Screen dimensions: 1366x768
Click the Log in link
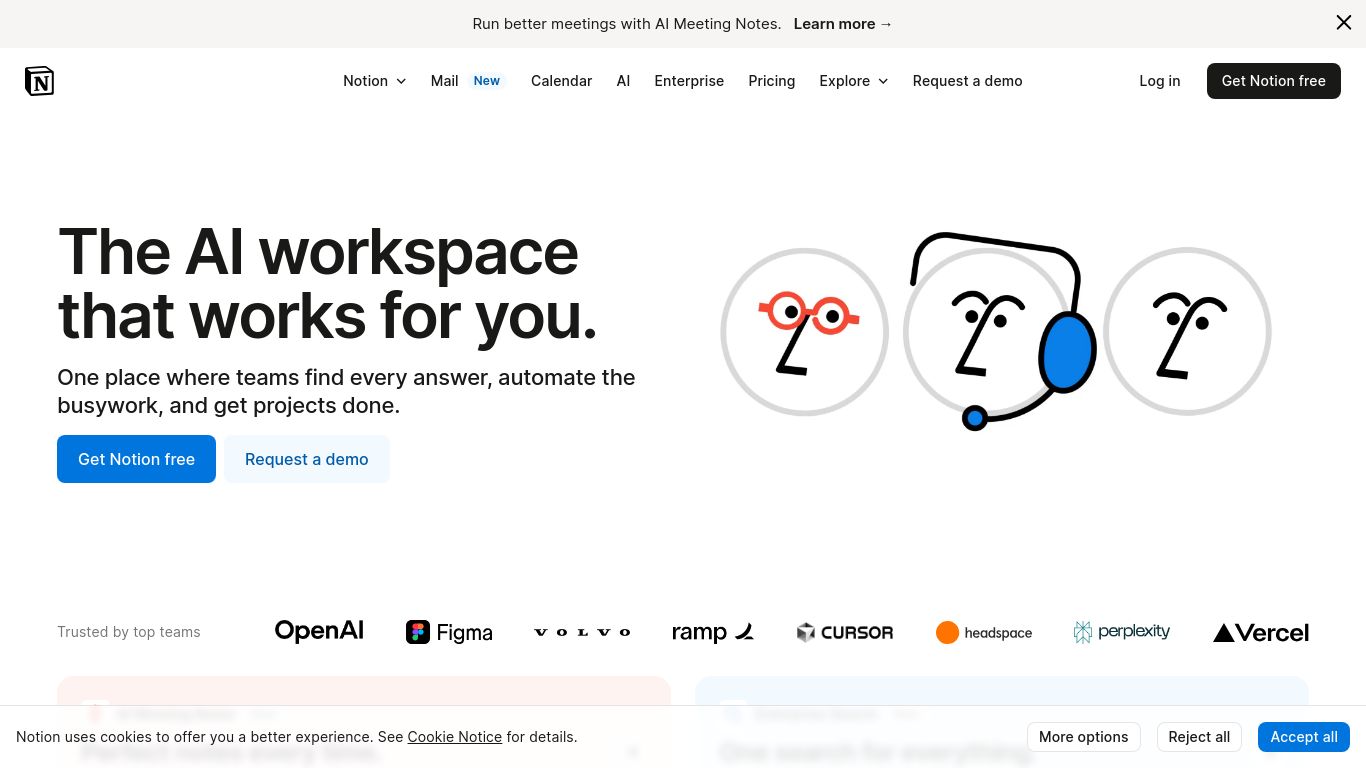point(1160,81)
